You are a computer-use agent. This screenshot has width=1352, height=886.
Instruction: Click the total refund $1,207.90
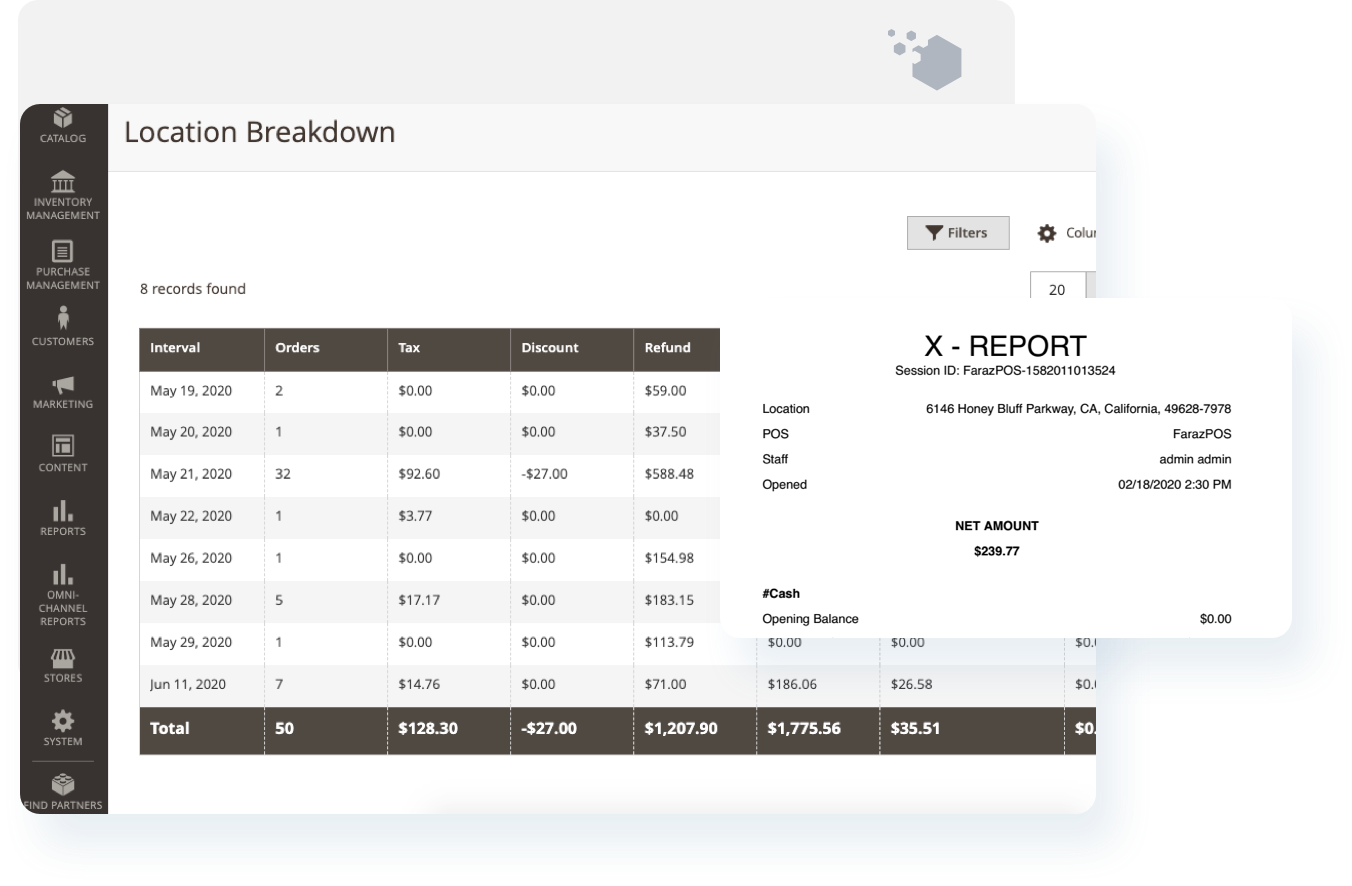681,729
